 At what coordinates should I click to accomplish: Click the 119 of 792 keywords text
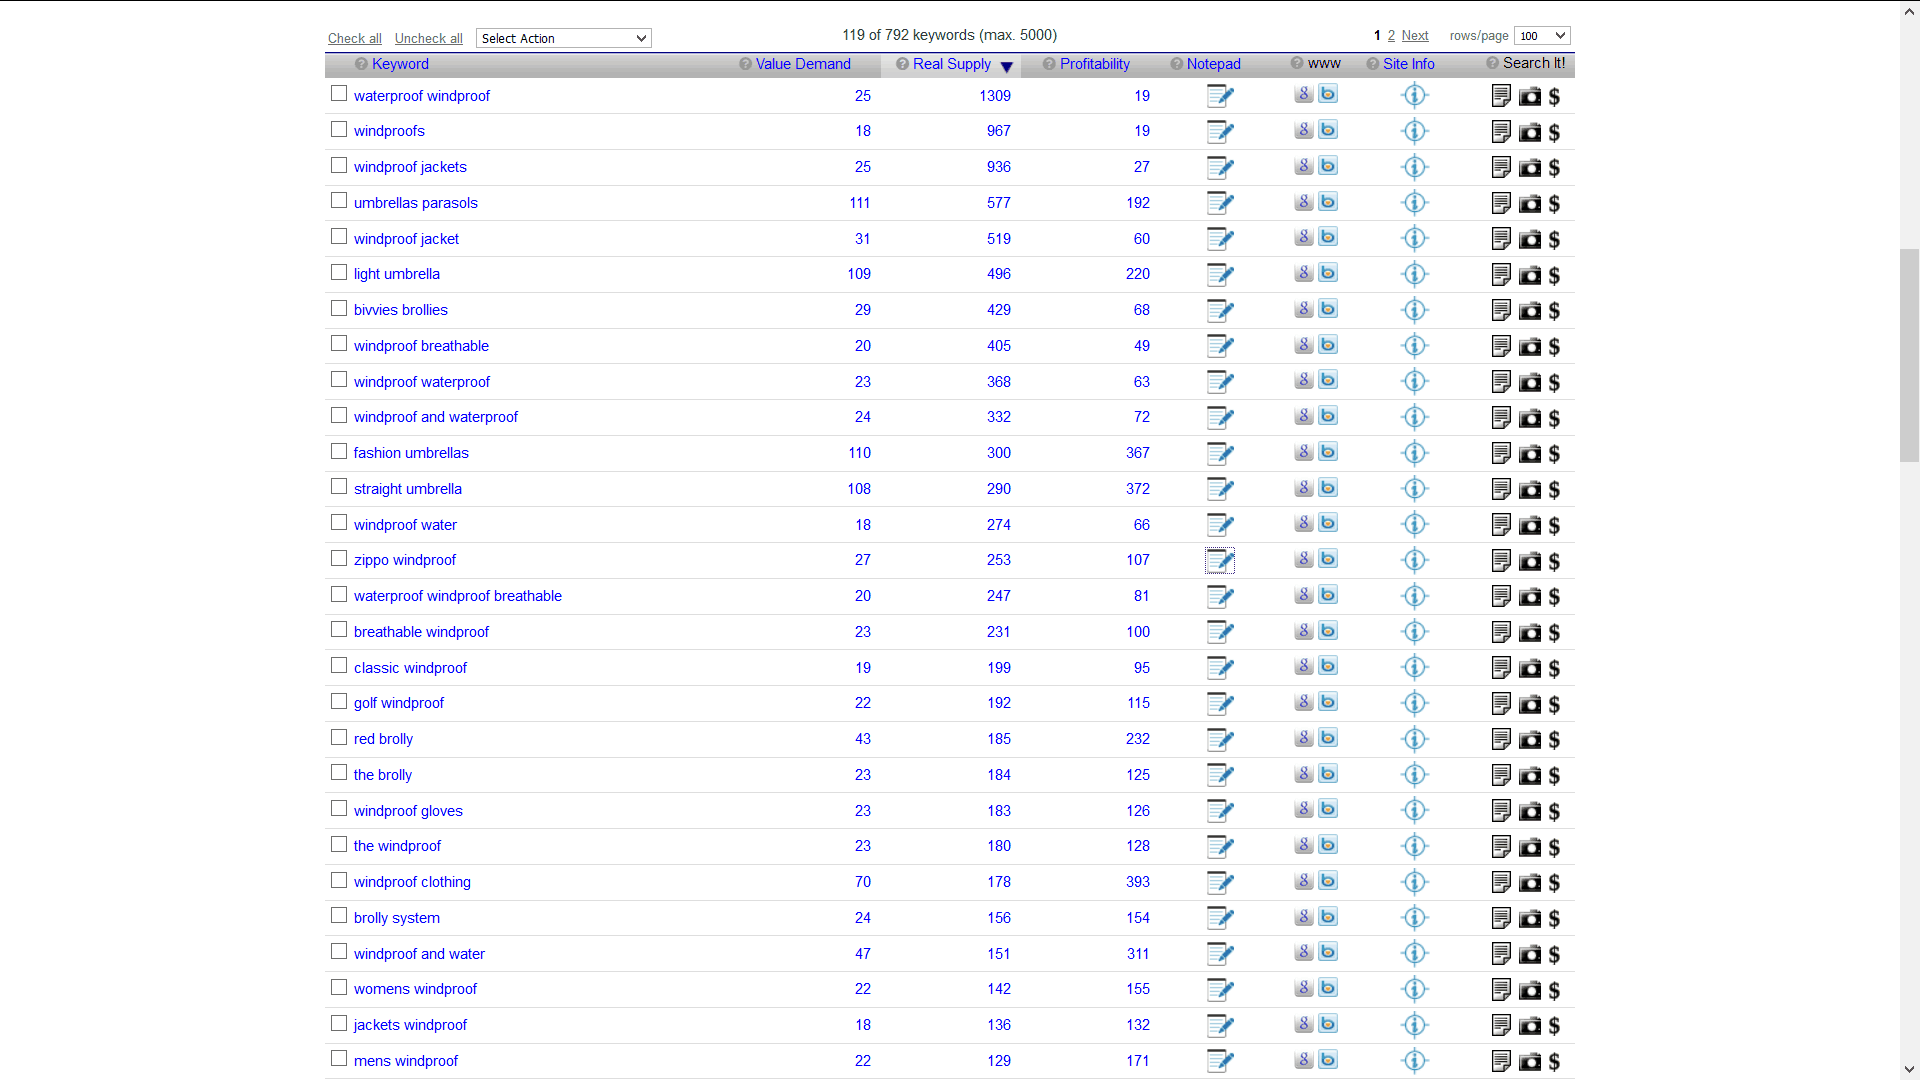pyautogui.click(x=949, y=35)
